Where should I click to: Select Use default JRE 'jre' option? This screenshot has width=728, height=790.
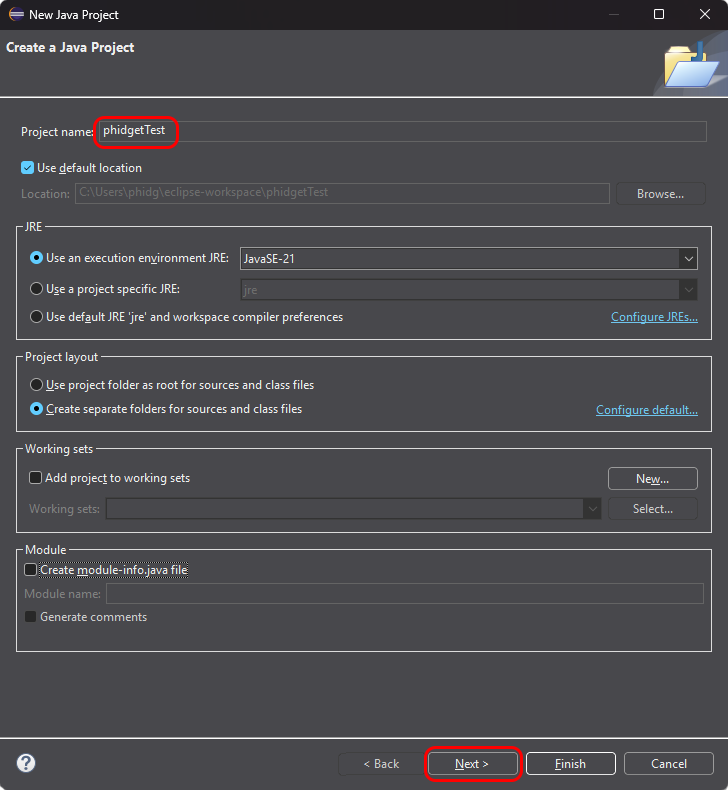click(x=37, y=317)
